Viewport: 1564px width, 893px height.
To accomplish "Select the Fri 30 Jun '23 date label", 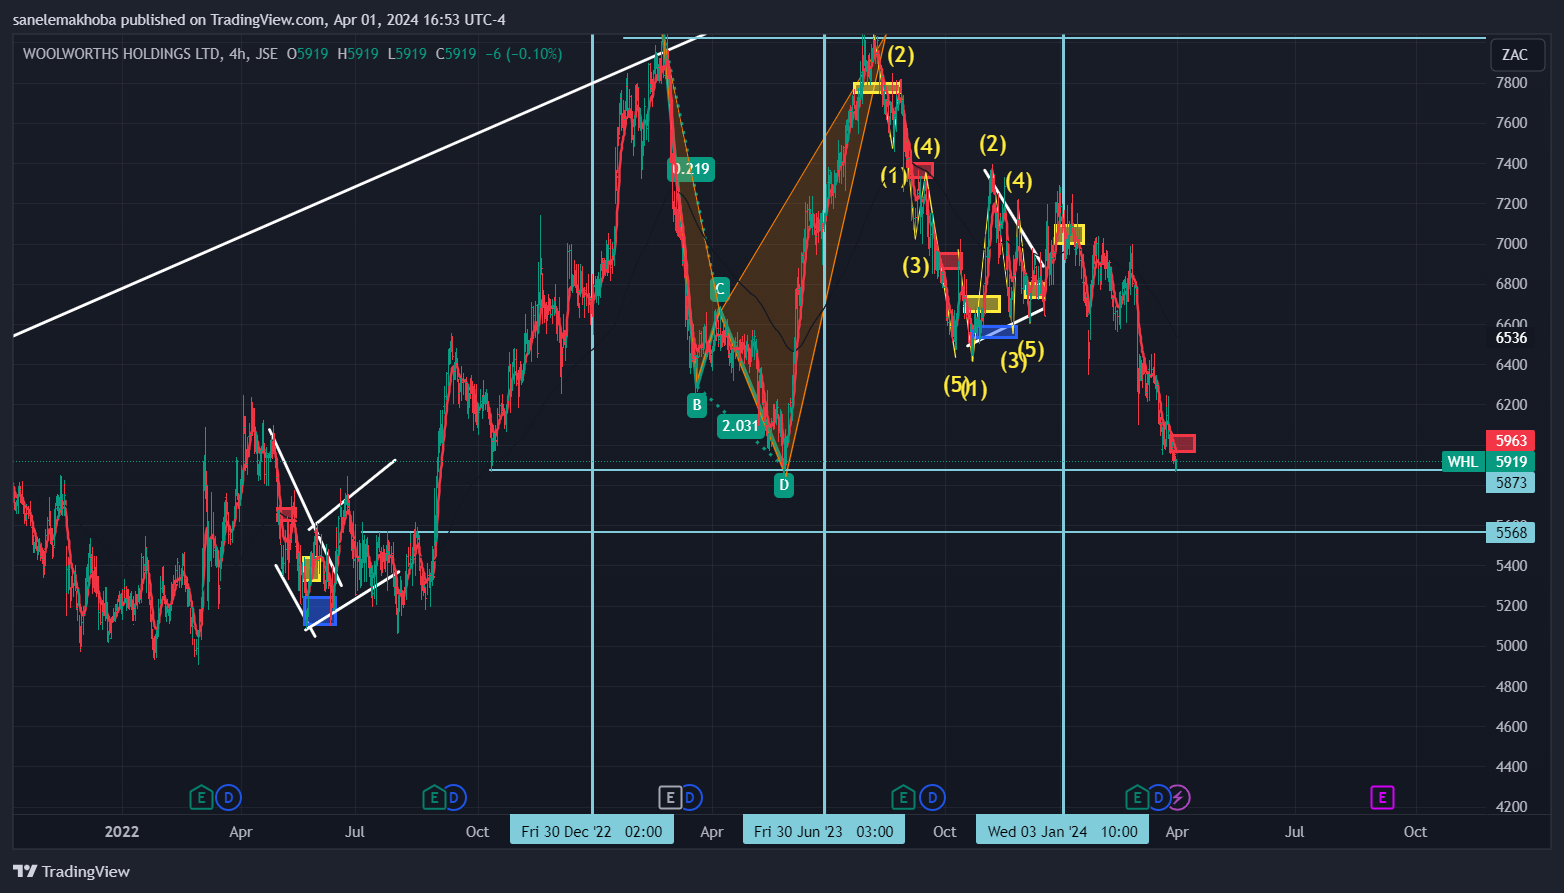I will pyautogui.click(x=824, y=831).
